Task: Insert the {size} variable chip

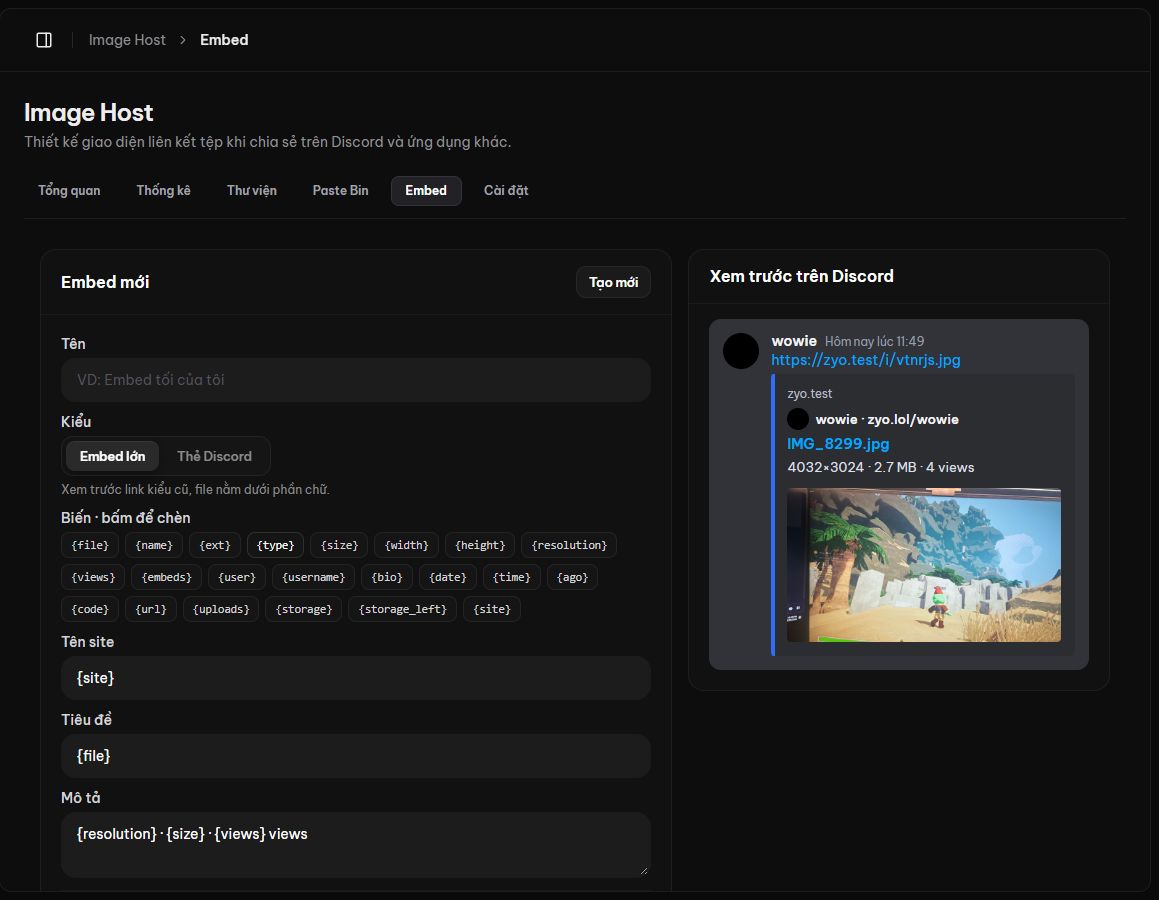Action: (339, 545)
